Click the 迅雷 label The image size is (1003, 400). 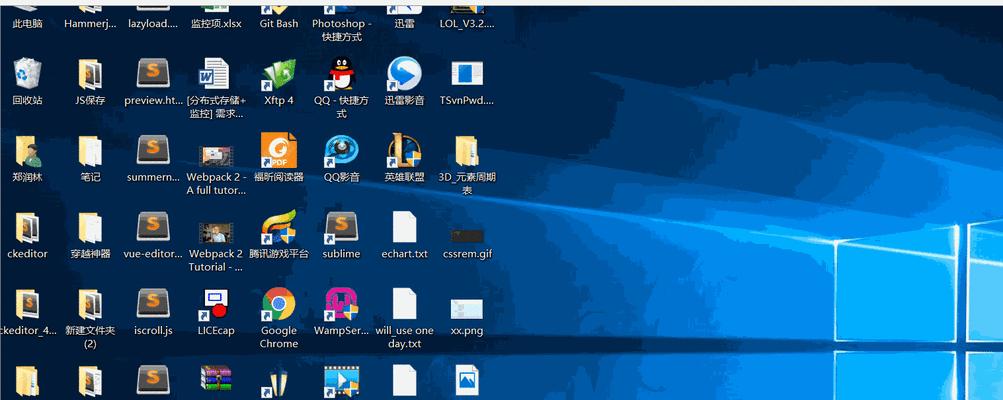[x=404, y=24]
